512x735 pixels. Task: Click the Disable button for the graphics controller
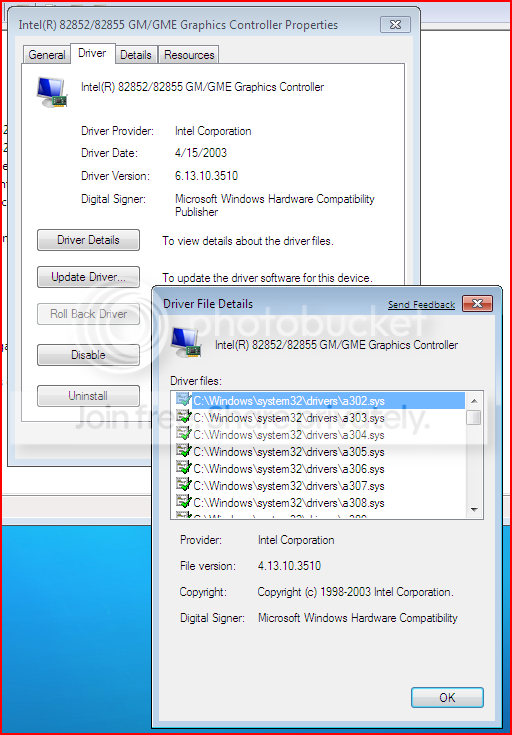88,355
